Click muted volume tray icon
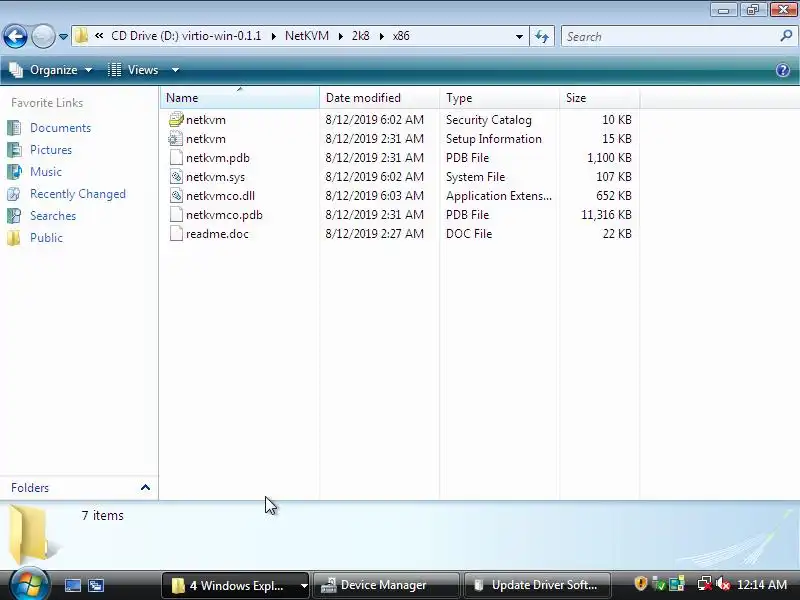Viewport: 800px width, 600px height. [722, 583]
